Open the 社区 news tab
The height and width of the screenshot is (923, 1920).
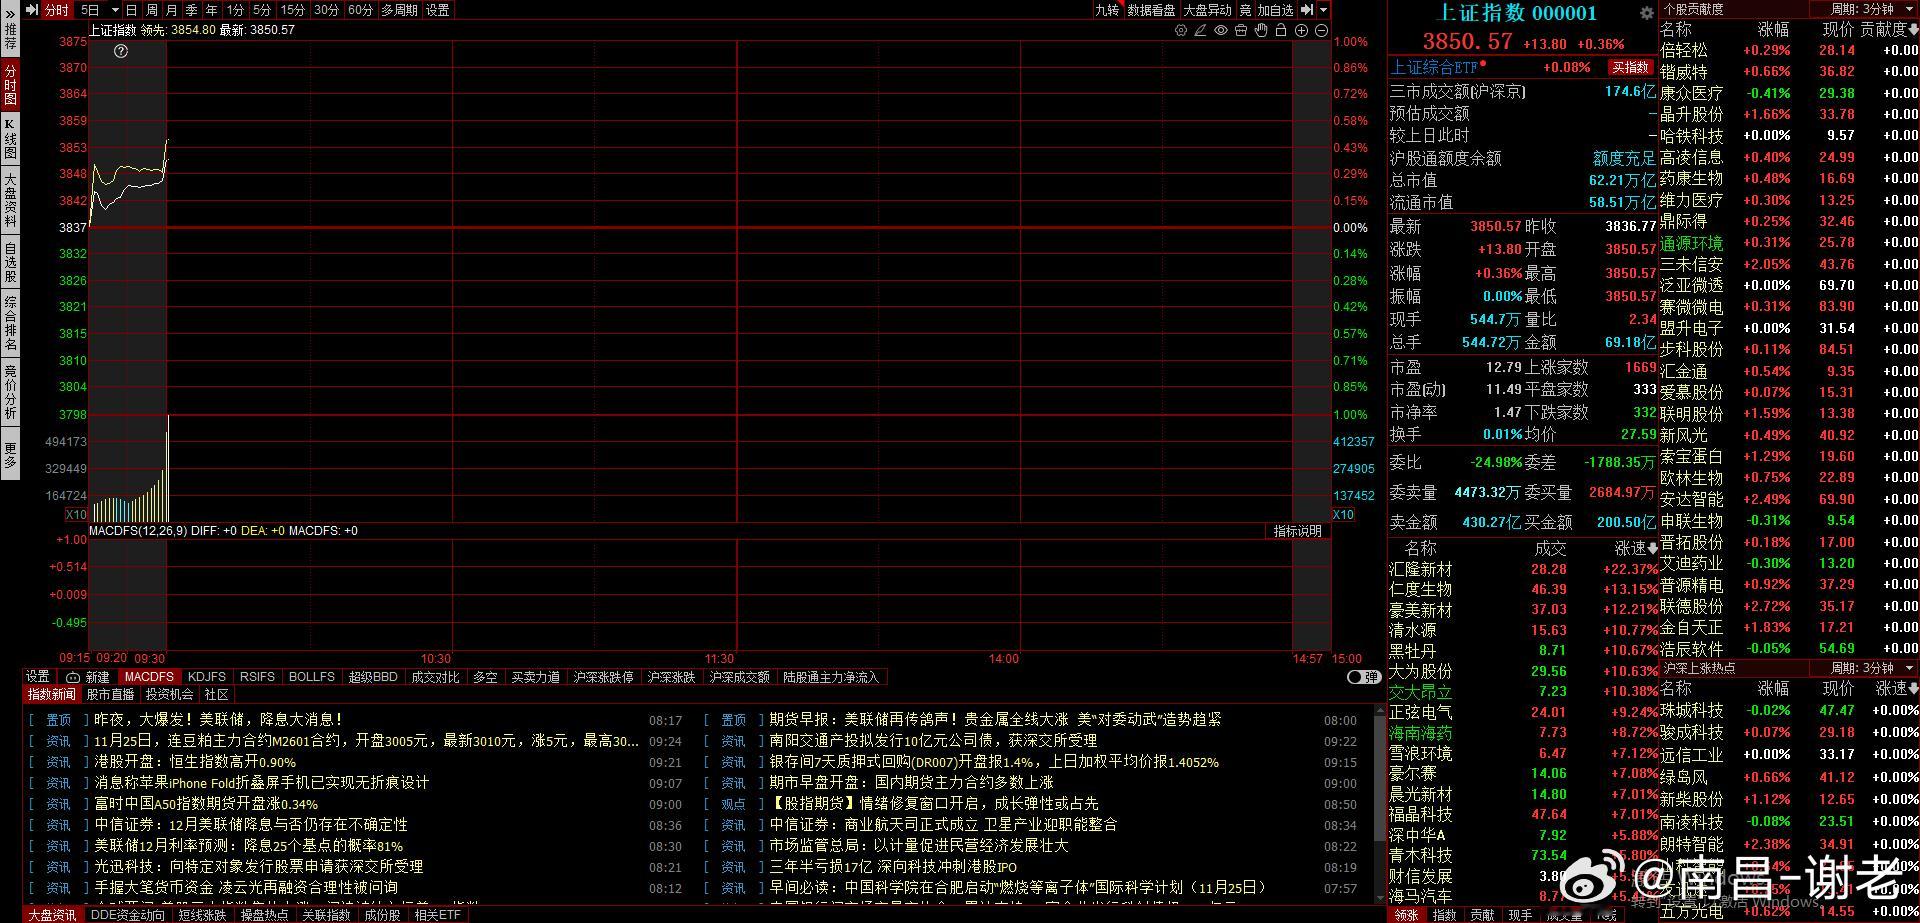click(216, 694)
